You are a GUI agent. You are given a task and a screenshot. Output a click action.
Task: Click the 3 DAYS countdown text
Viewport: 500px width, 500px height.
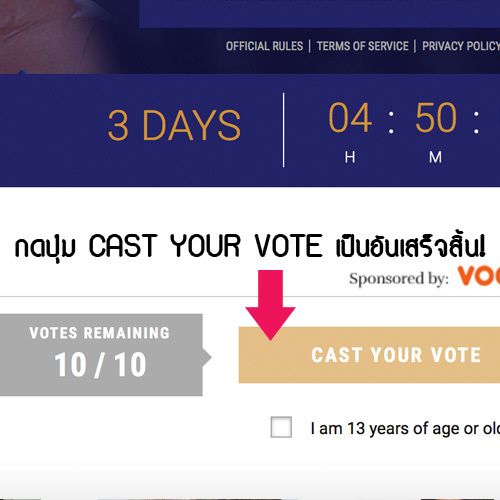tap(174, 125)
